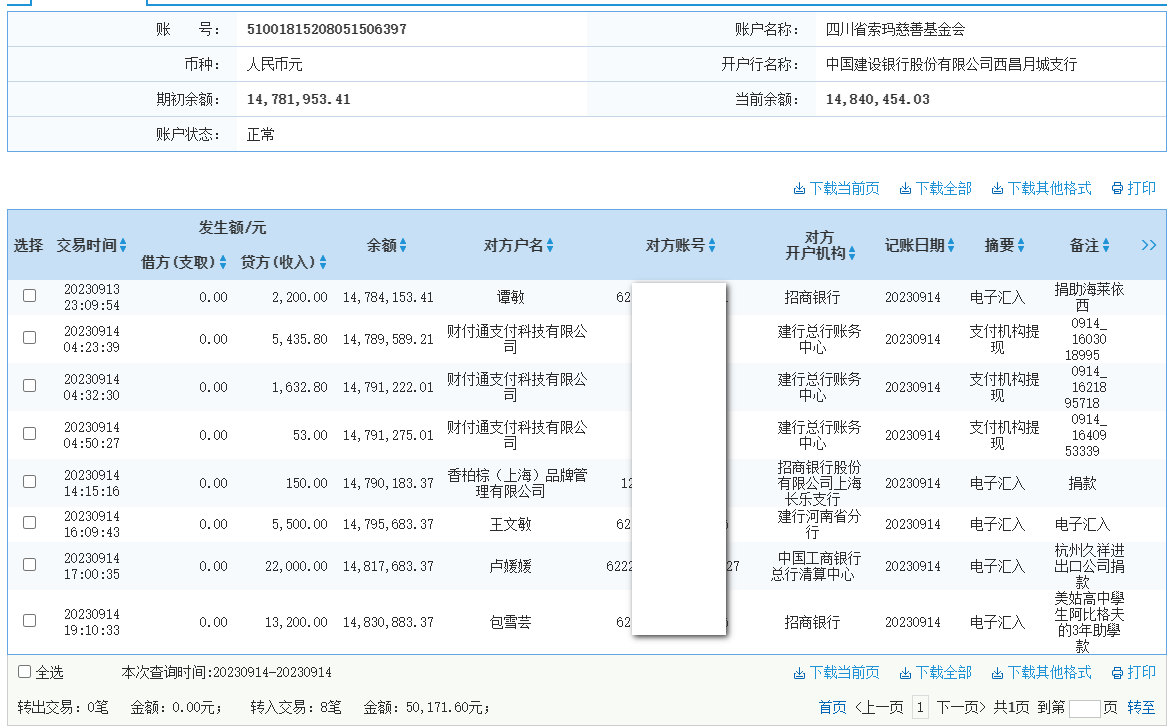Click remark 杭州久祥进出口公司捐款
Viewport: 1170px width, 727px height.
(1089, 567)
